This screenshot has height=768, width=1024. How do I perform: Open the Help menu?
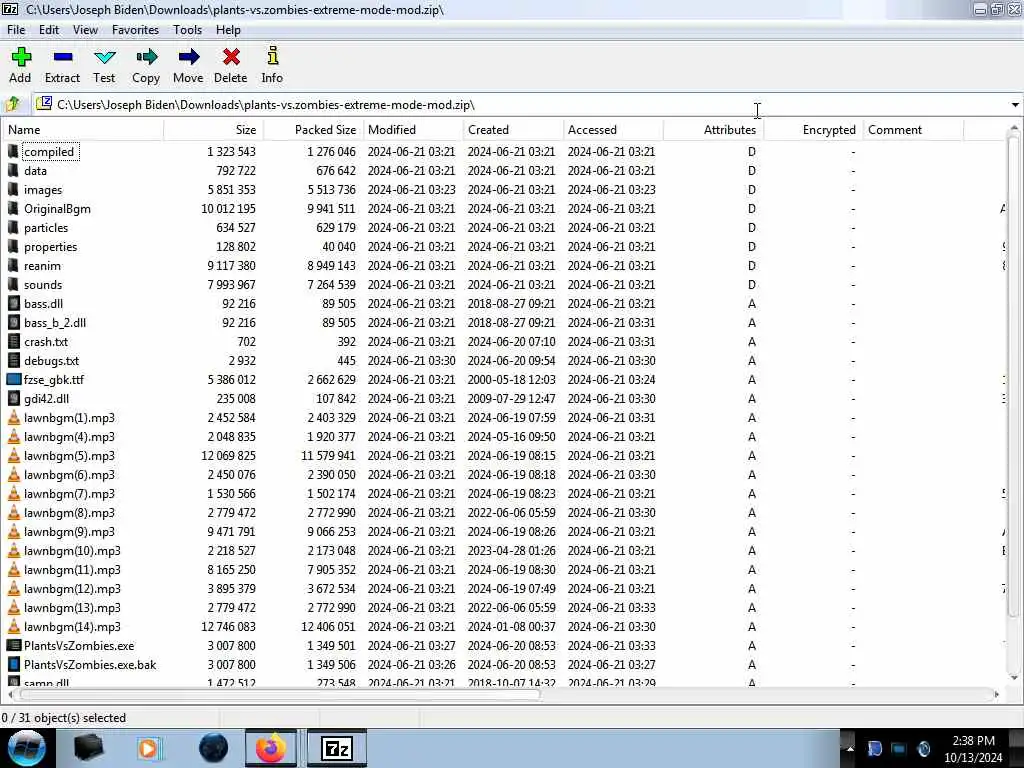[x=228, y=30]
